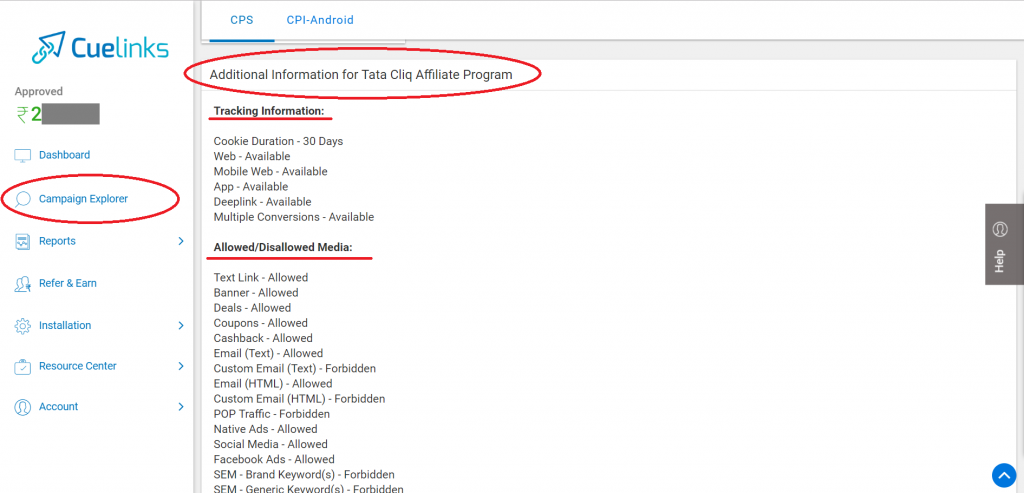Click 'Cashback - Allowed' line
The width and height of the screenshot is (1024, 493).
263,338
